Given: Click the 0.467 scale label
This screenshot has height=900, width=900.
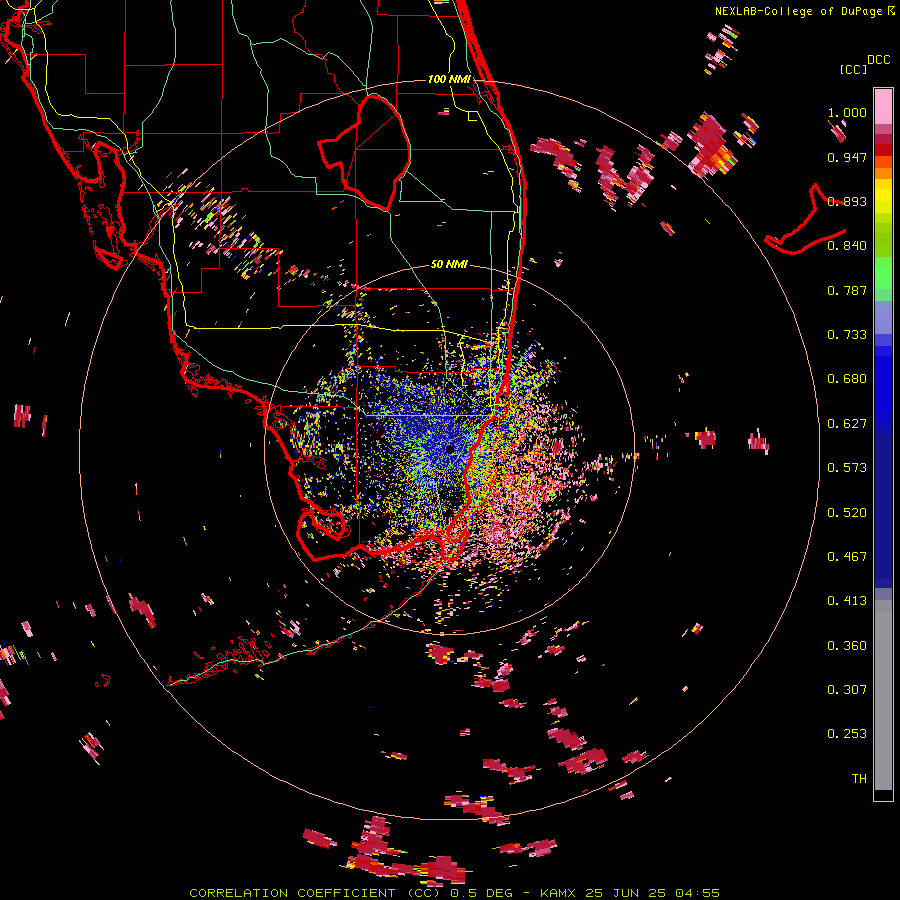Looking at the screenshot, I should coord(847,557).
